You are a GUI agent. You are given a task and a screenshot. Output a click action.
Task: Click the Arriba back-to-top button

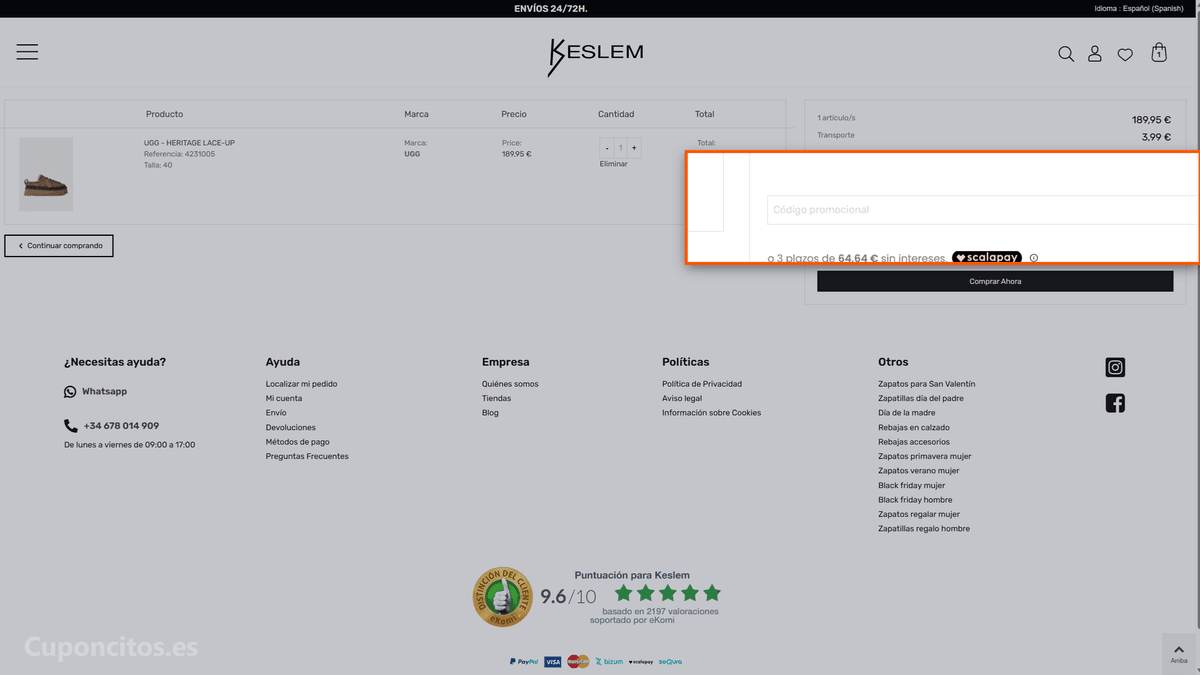[x=1179, y=653]
